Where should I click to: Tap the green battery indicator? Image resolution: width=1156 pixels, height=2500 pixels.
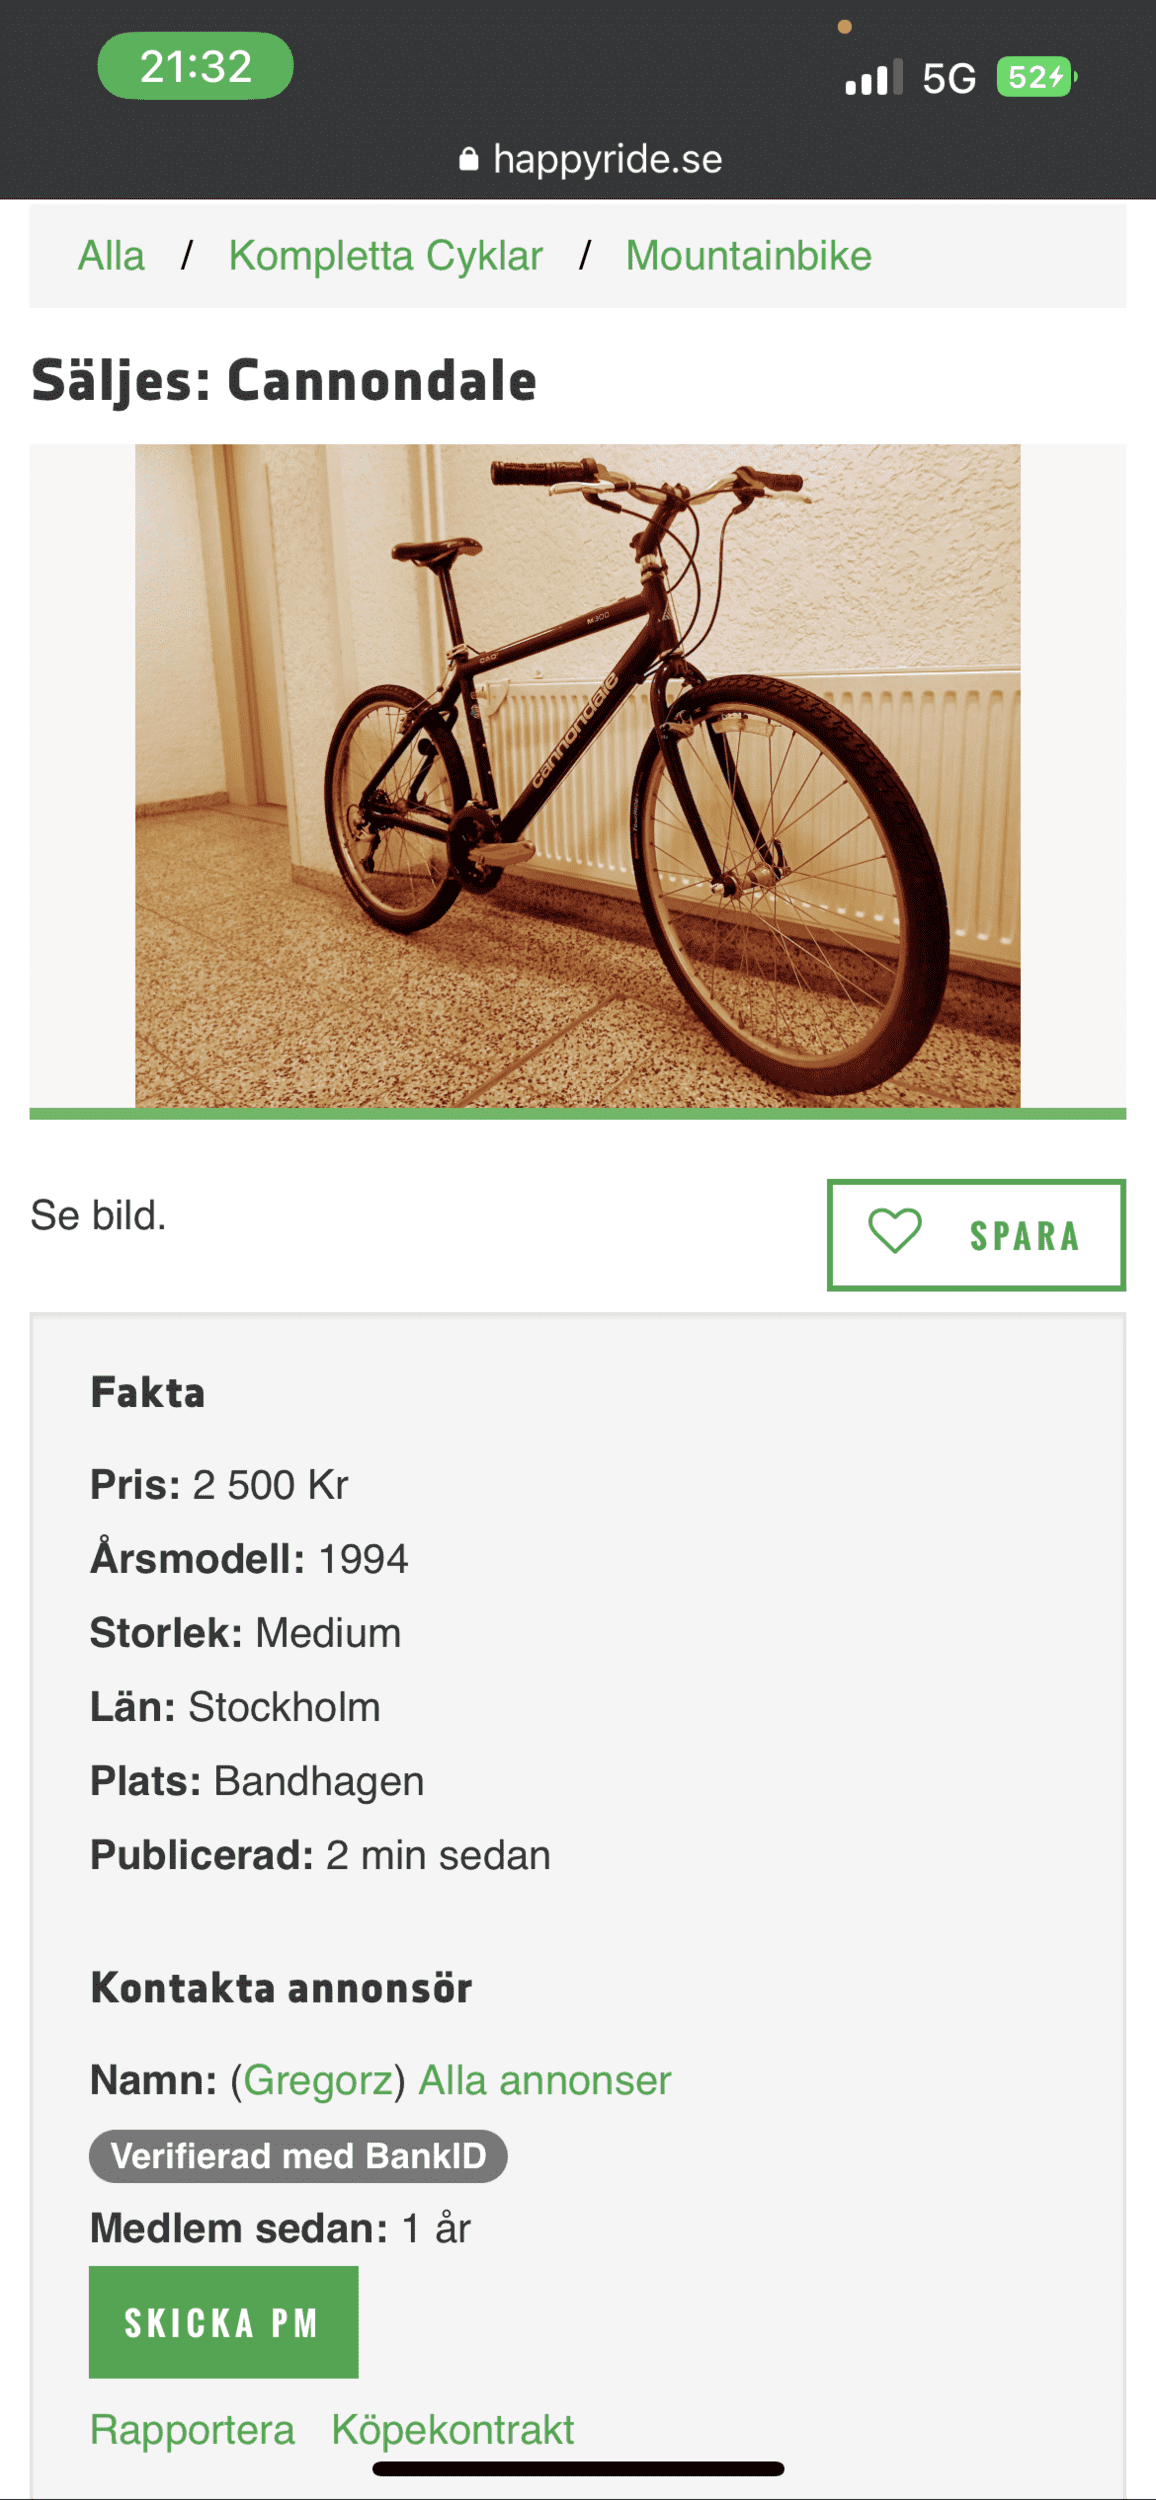click(x=1035, y=77)
